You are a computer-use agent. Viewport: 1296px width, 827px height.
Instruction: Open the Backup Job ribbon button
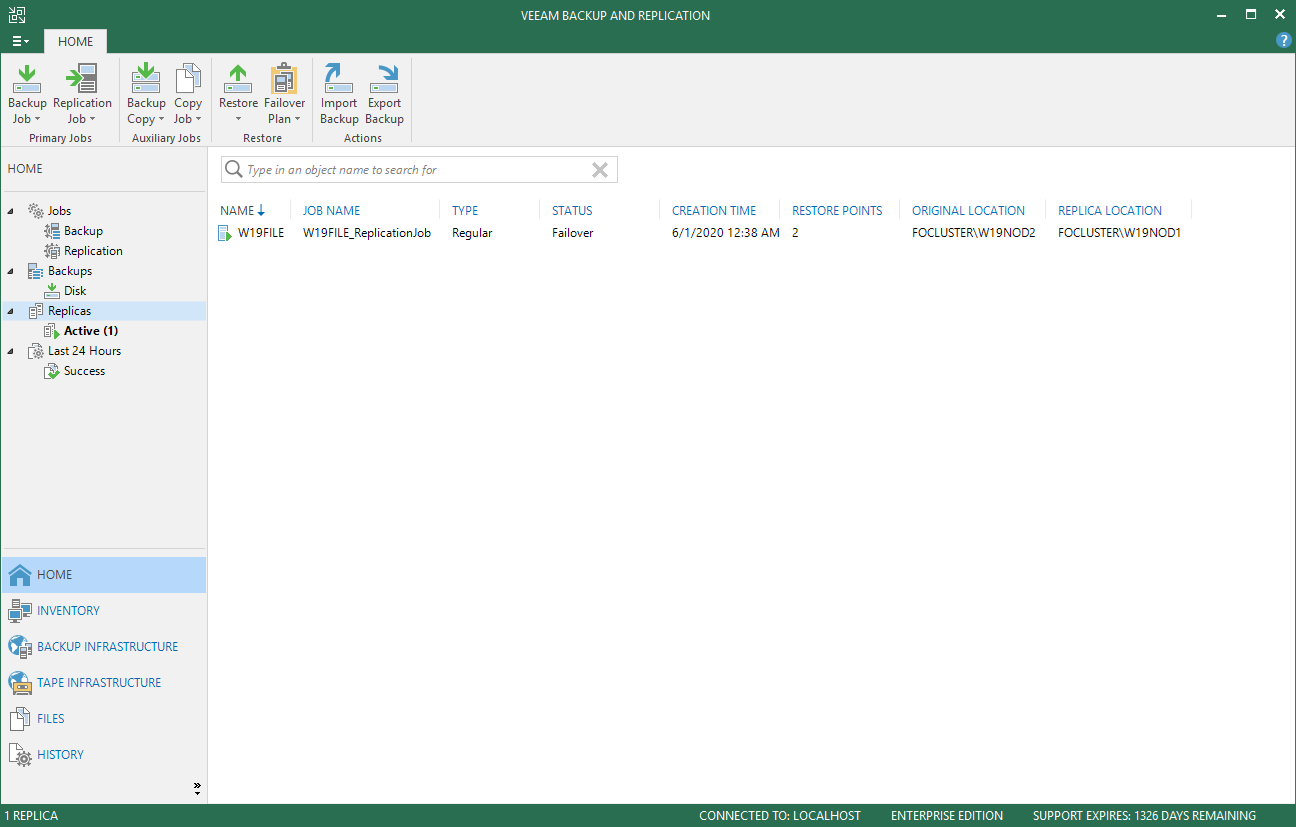[x=27, y=95]
